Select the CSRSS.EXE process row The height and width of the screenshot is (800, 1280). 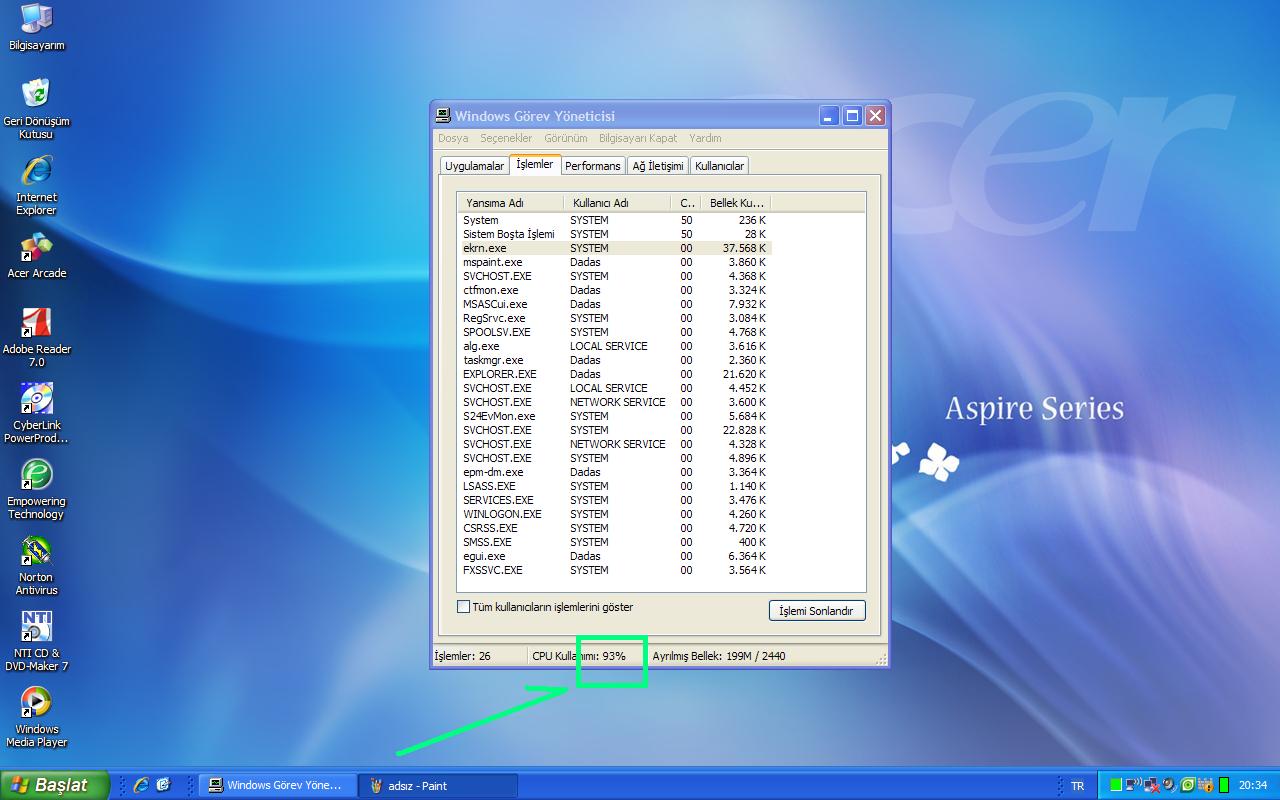pos(615,528)
